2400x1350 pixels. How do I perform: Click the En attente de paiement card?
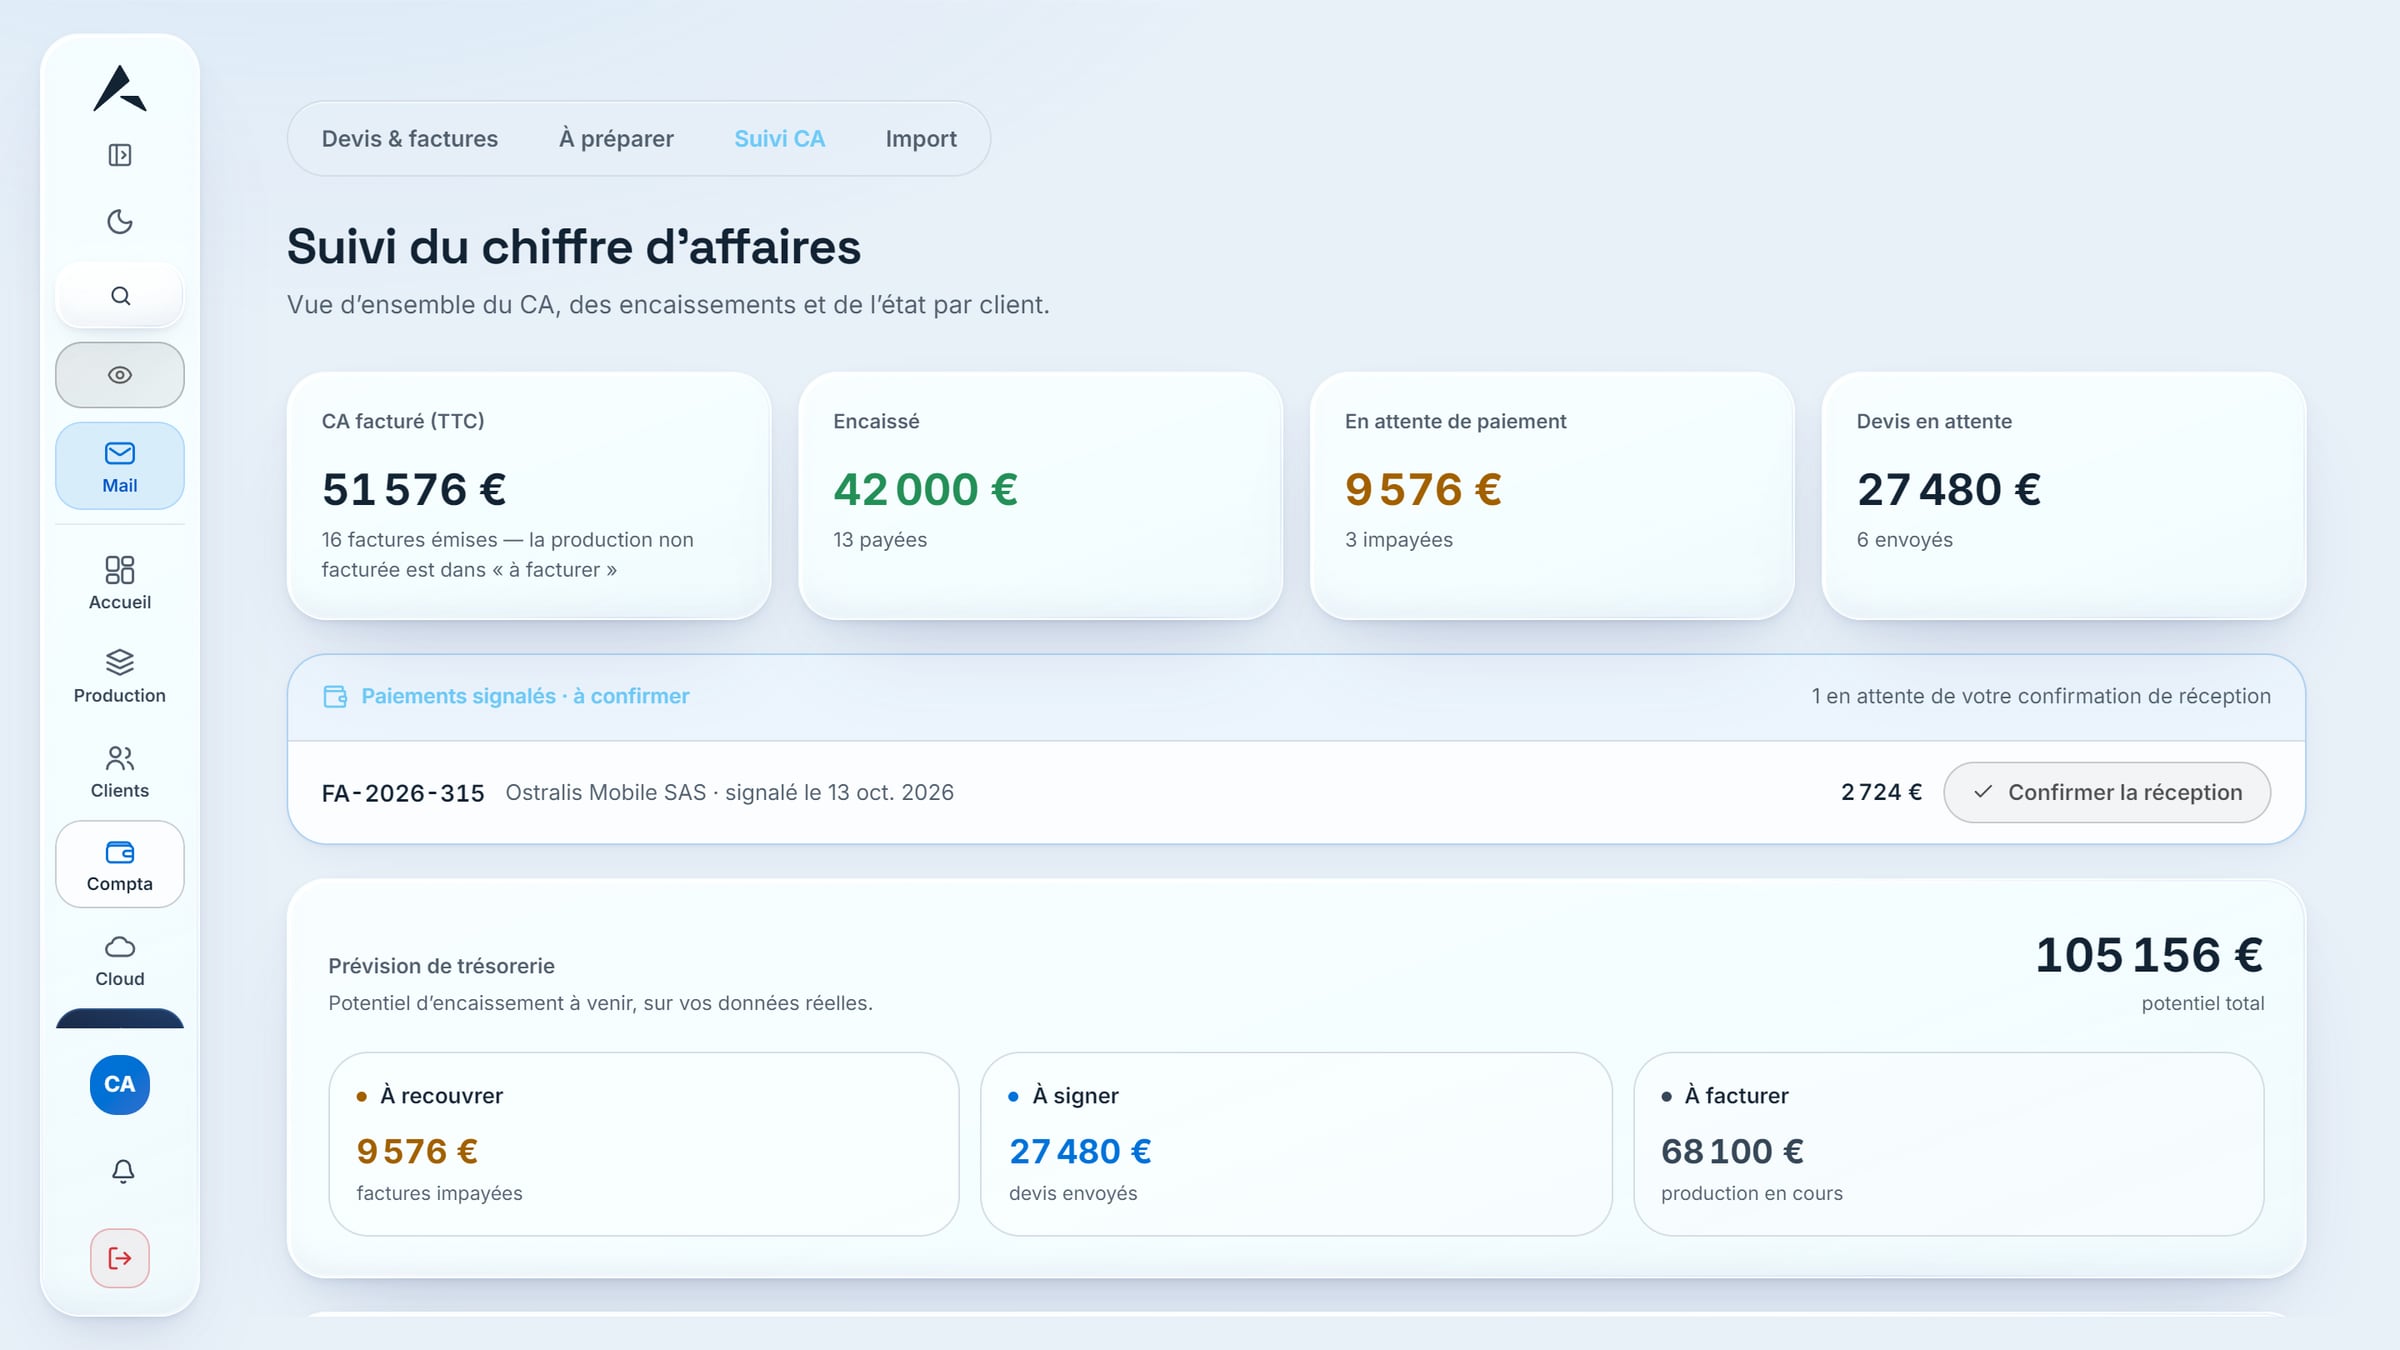tap(1552, 496)
